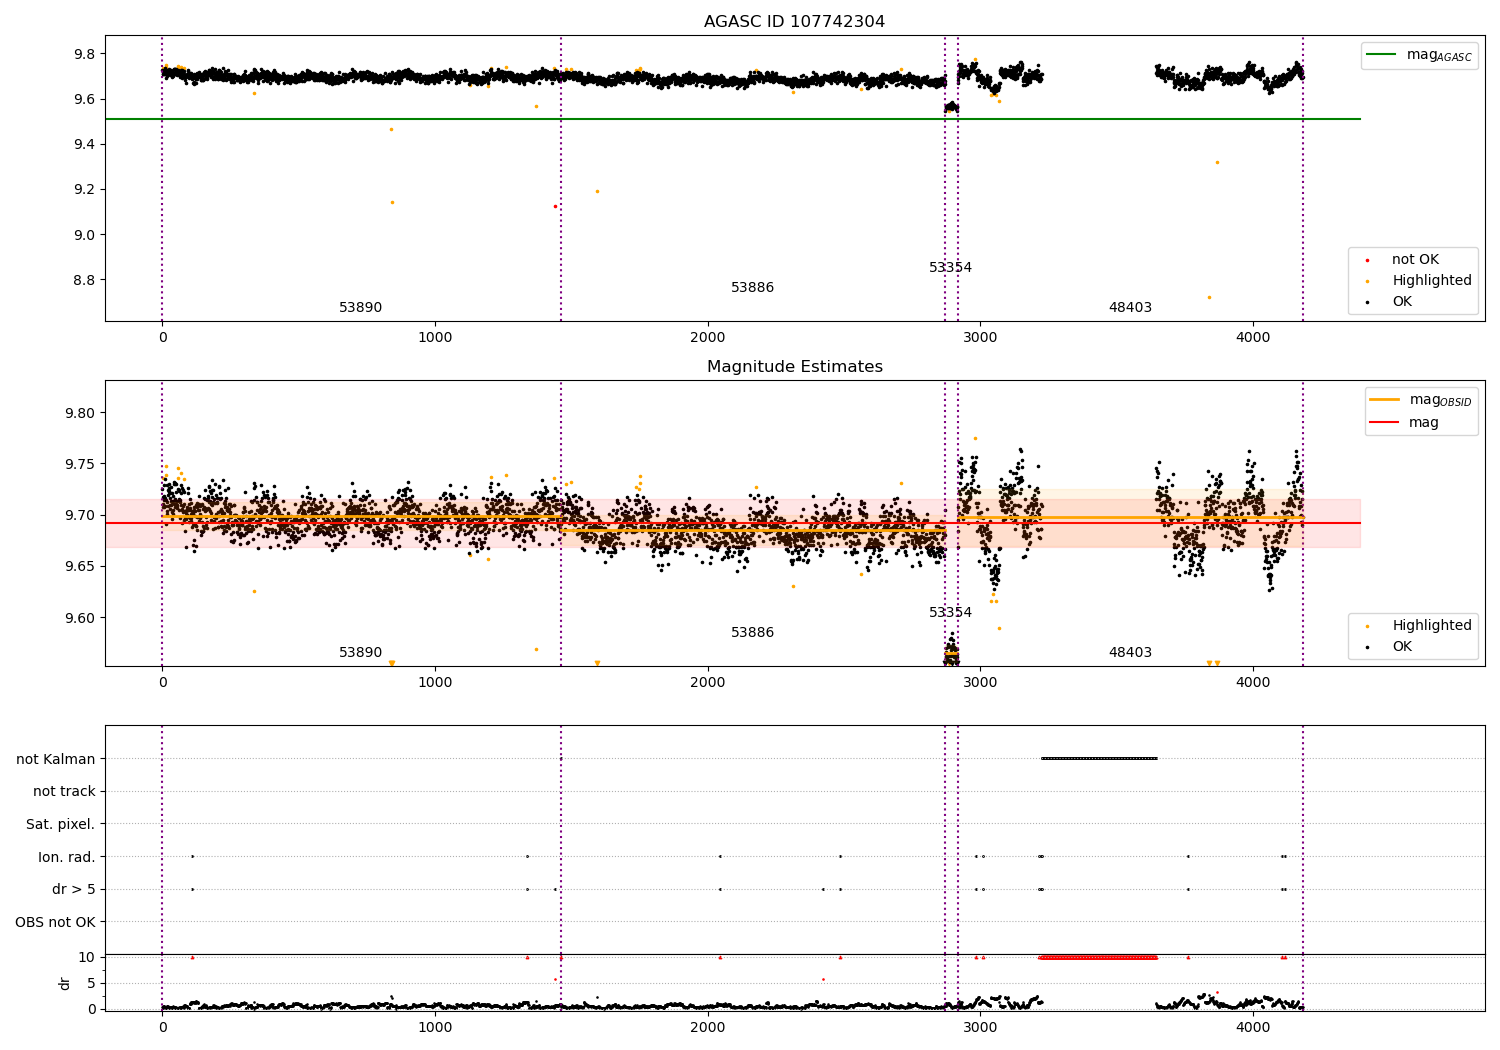Screen dimensions: 1500x1050
Task: Click the "not Kalman" row label
Action: point(56,759)
